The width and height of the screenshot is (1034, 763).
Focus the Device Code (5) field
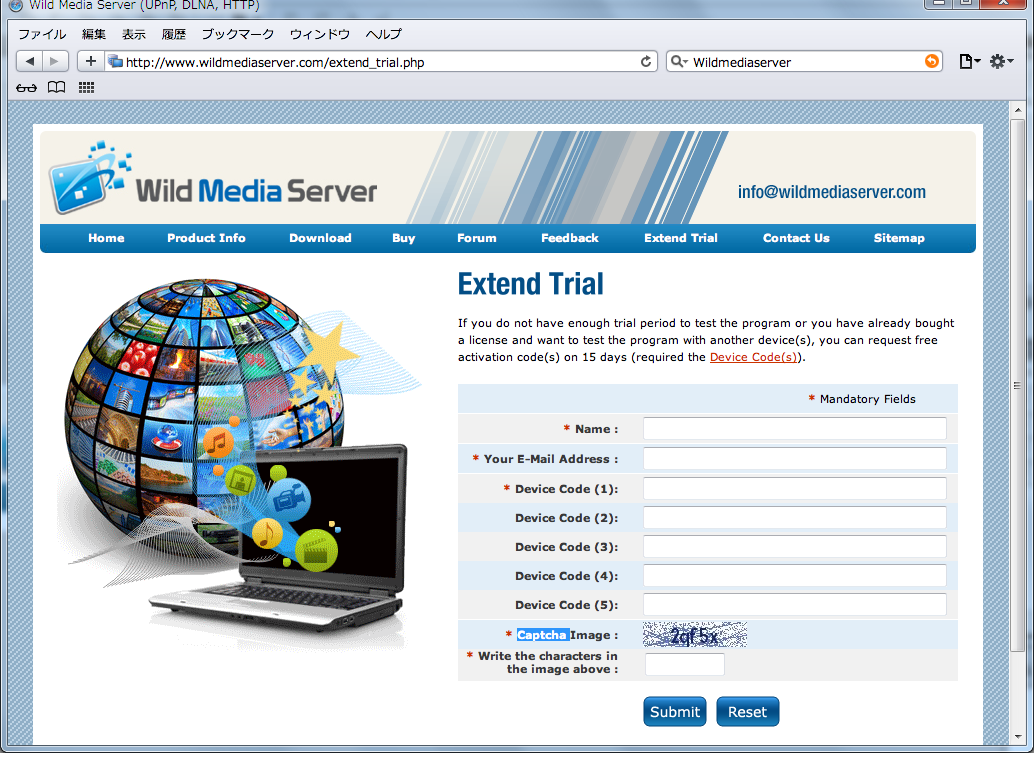click(795, 605)
